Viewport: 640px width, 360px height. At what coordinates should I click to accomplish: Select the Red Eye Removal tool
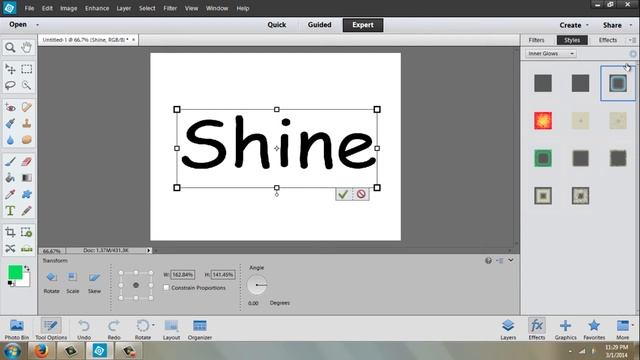(x=10, y=107)
